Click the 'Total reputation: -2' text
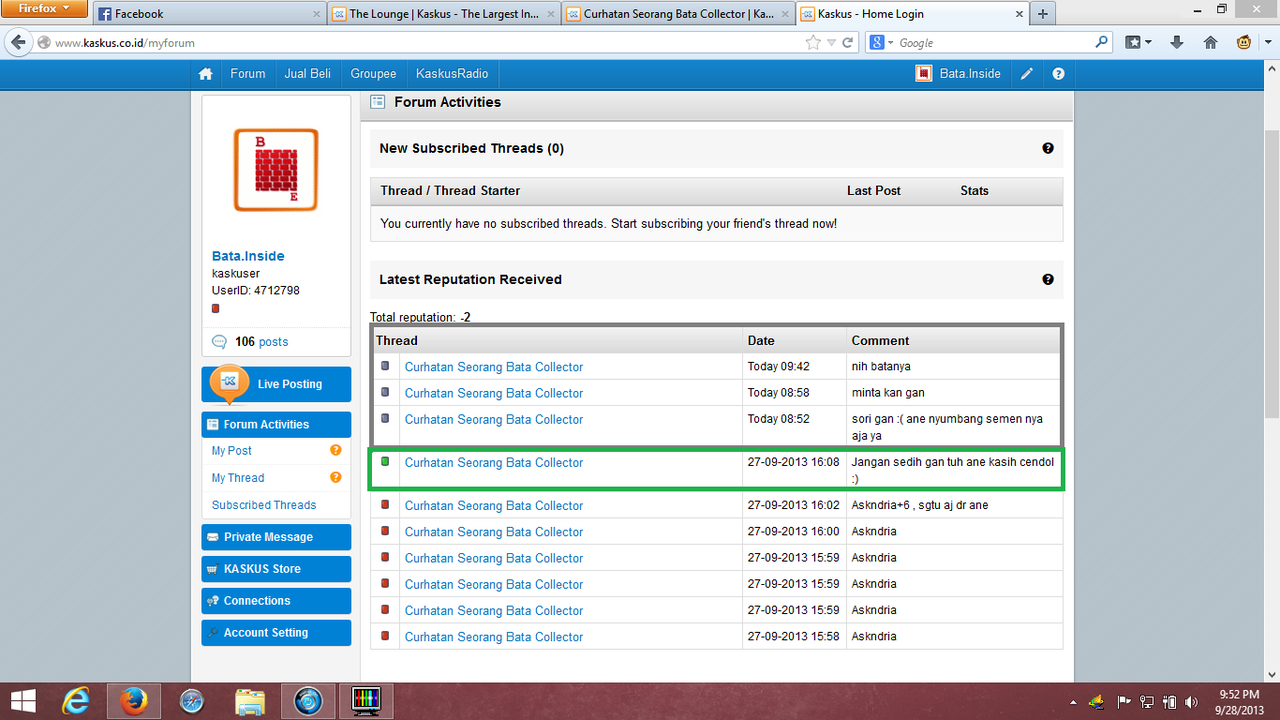1280x720 pixels. (x=420, y=317)
